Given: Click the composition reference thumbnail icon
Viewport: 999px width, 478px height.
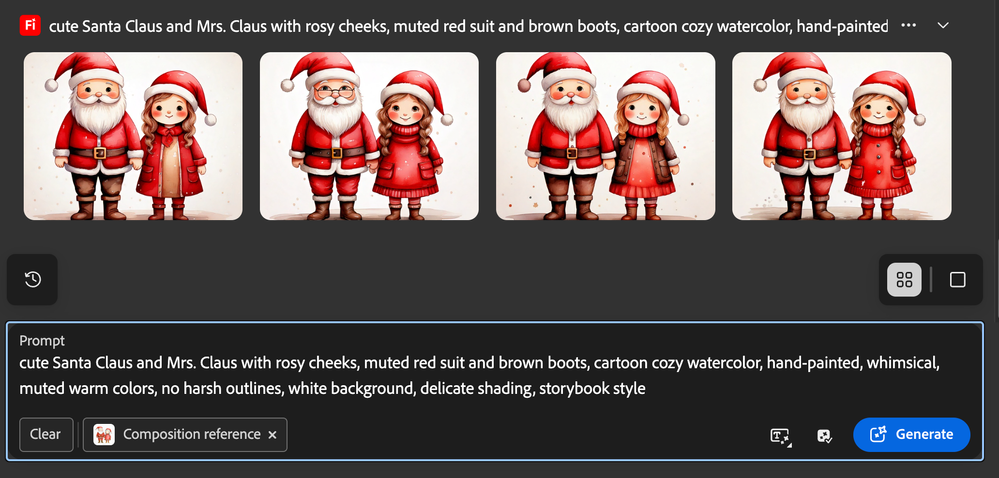Looking at the screenshot, I should 104,435.
